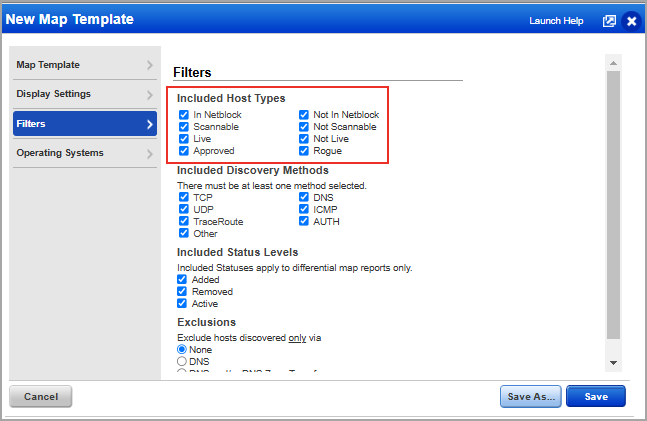Close the New Map Template dialog

coord(631,21)
